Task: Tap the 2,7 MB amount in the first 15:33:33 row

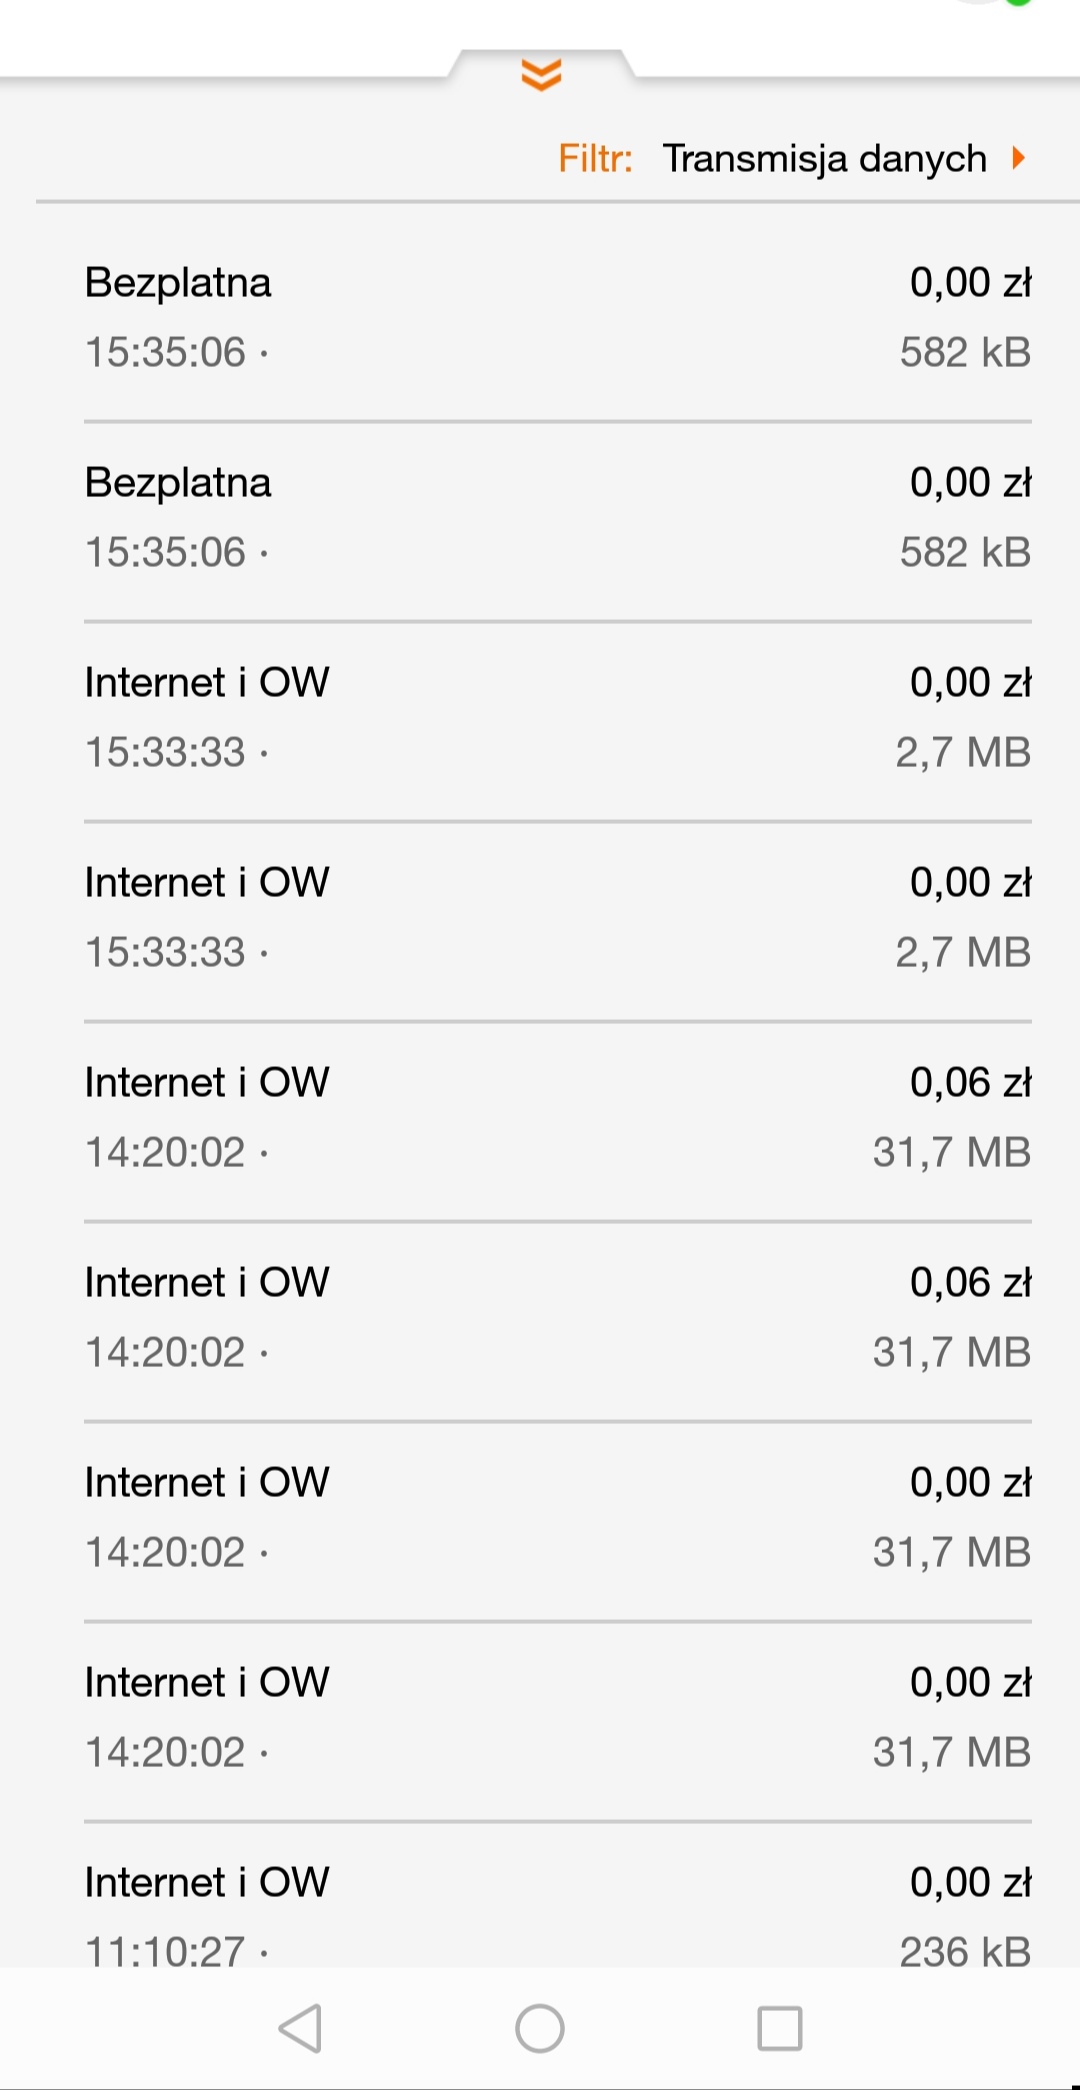Action: click(x=962, y=753)
